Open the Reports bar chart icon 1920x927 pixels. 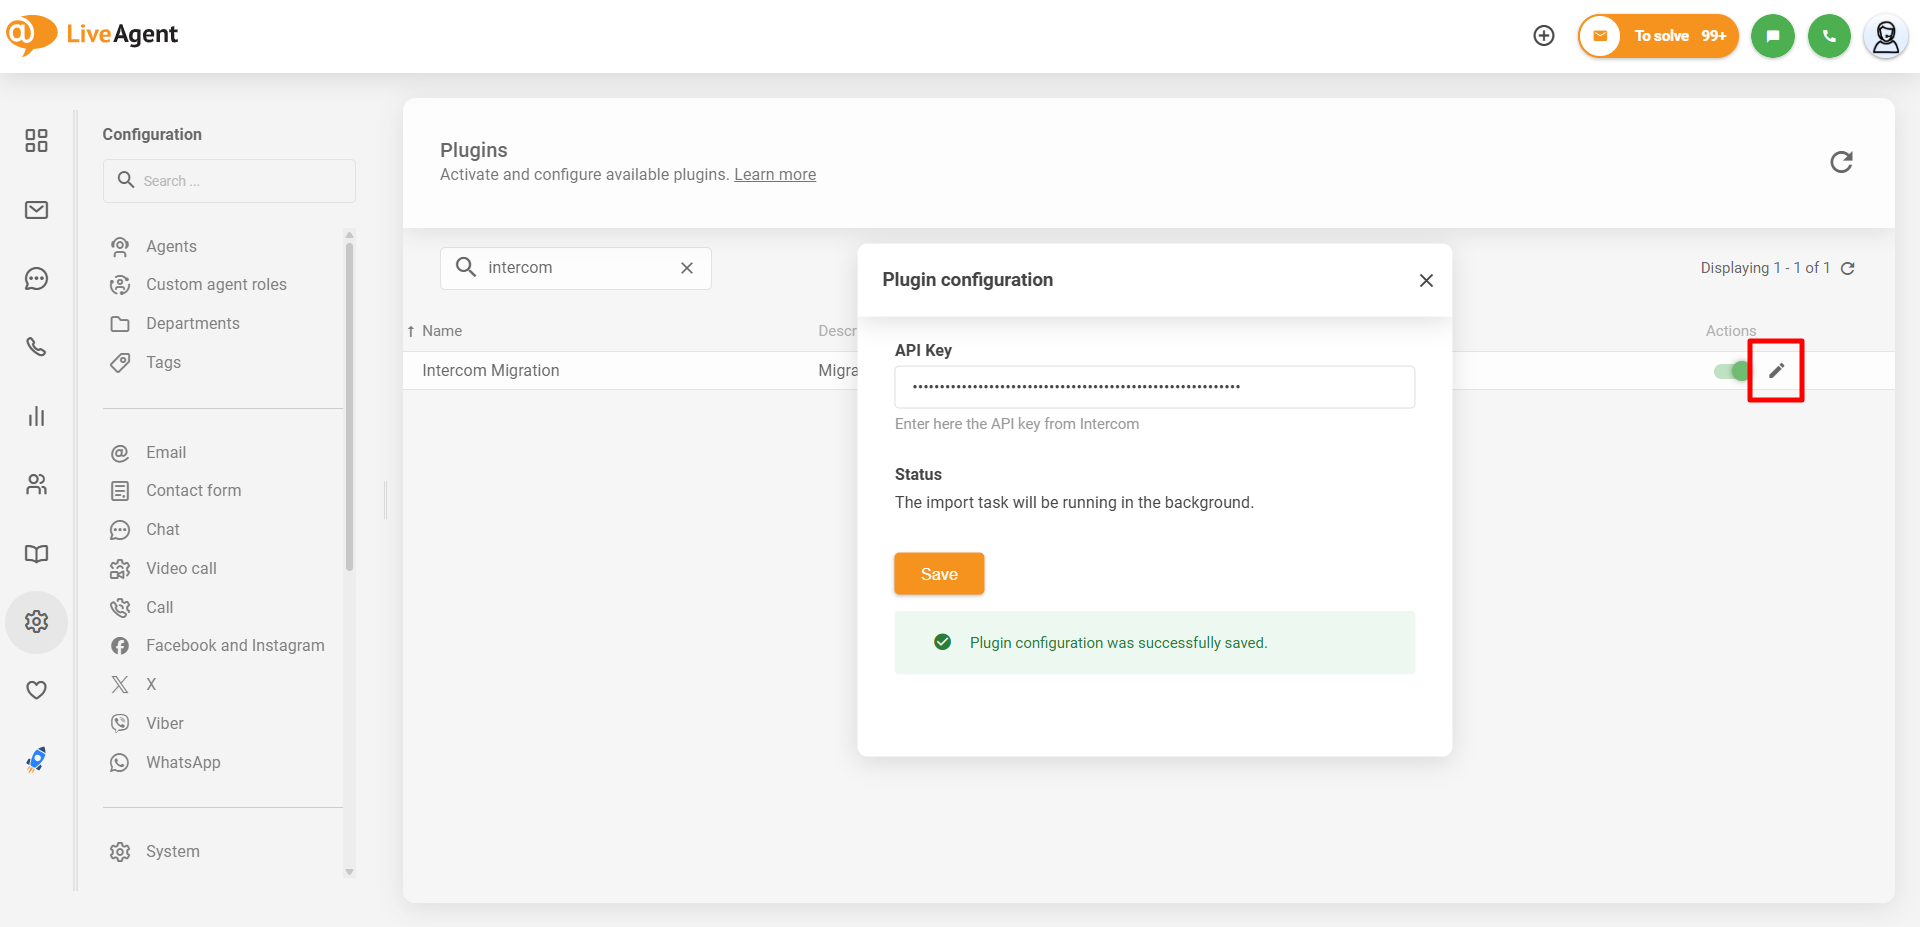37,416
